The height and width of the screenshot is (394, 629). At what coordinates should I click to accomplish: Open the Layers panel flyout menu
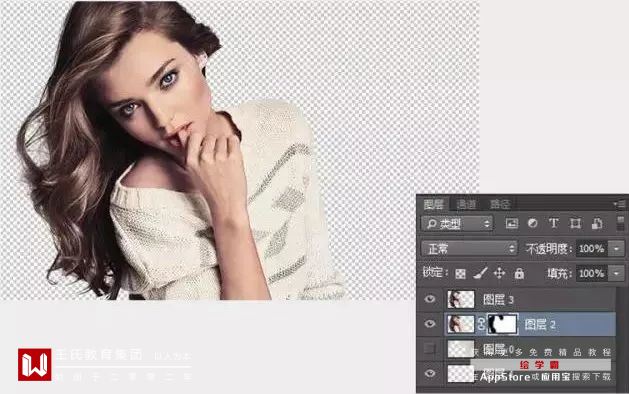620,204
